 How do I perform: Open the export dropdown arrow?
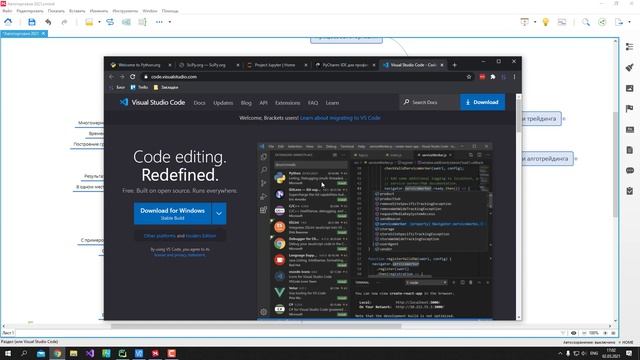pos(629,22)
